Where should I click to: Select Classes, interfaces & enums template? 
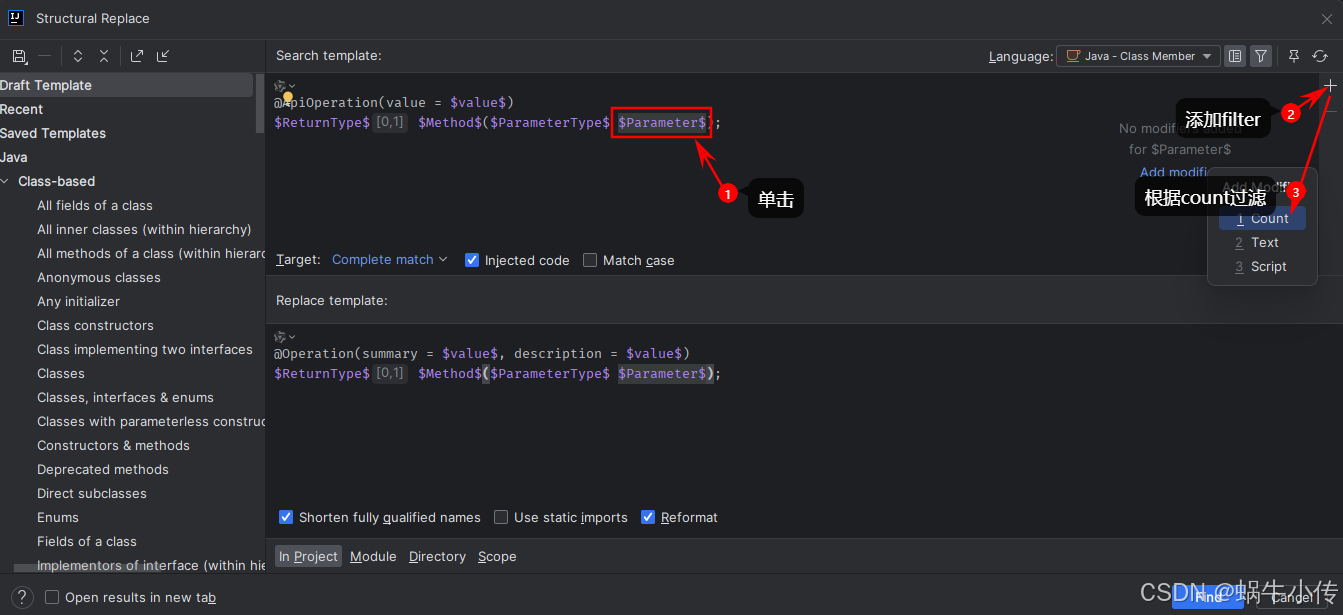(x=125, y=397)
